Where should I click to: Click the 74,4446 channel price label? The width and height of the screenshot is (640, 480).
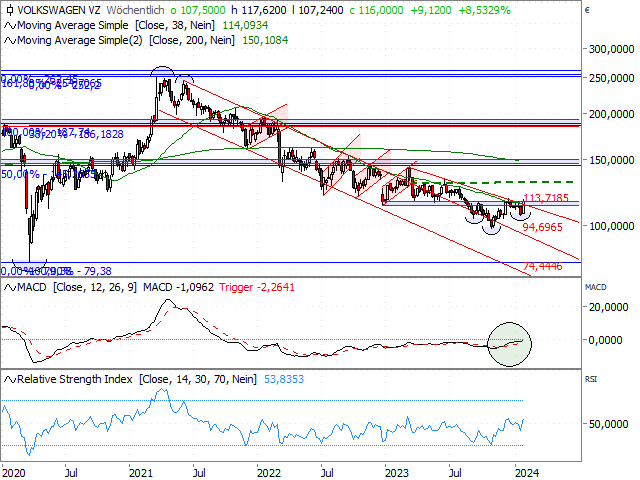(x=543, y=266)
